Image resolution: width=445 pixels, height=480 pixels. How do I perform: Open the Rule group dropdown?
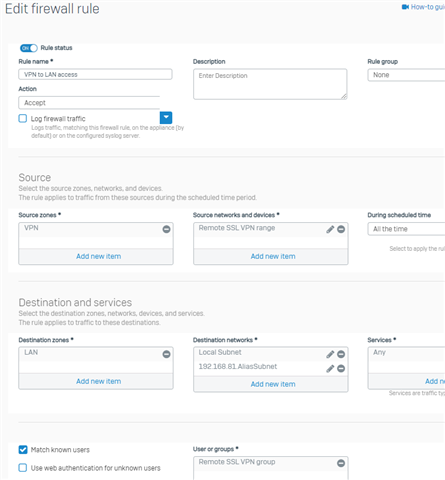coord(406,75)
